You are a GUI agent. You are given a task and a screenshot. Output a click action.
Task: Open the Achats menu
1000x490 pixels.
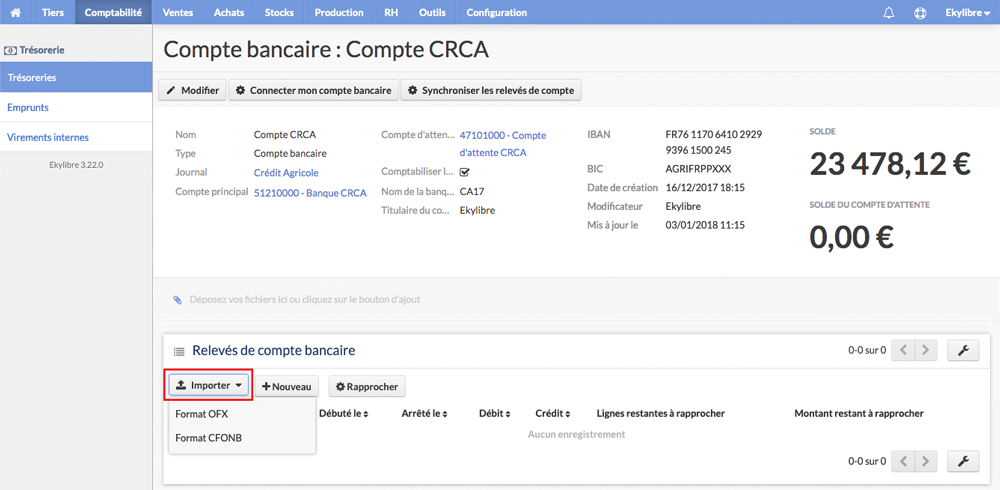[x=229, y=12]
